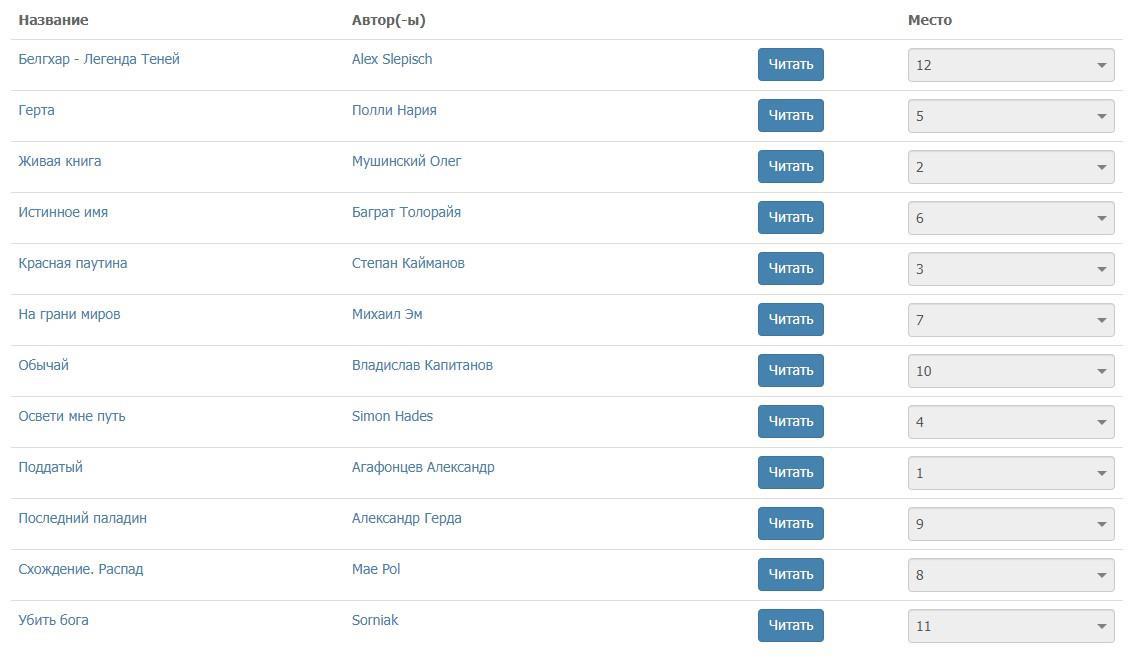Screen dimensions: 1130x664
Task: Click the Читать button for Герта
Action: (790, 115)
